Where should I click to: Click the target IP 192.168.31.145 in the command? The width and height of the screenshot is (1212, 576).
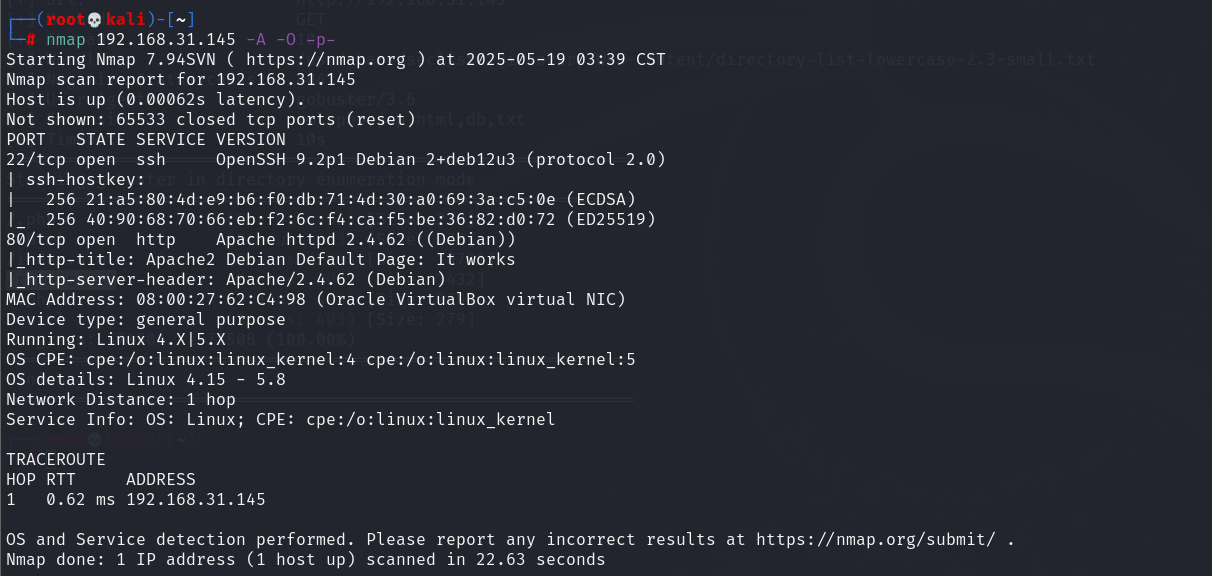click(x=166, y=39)
